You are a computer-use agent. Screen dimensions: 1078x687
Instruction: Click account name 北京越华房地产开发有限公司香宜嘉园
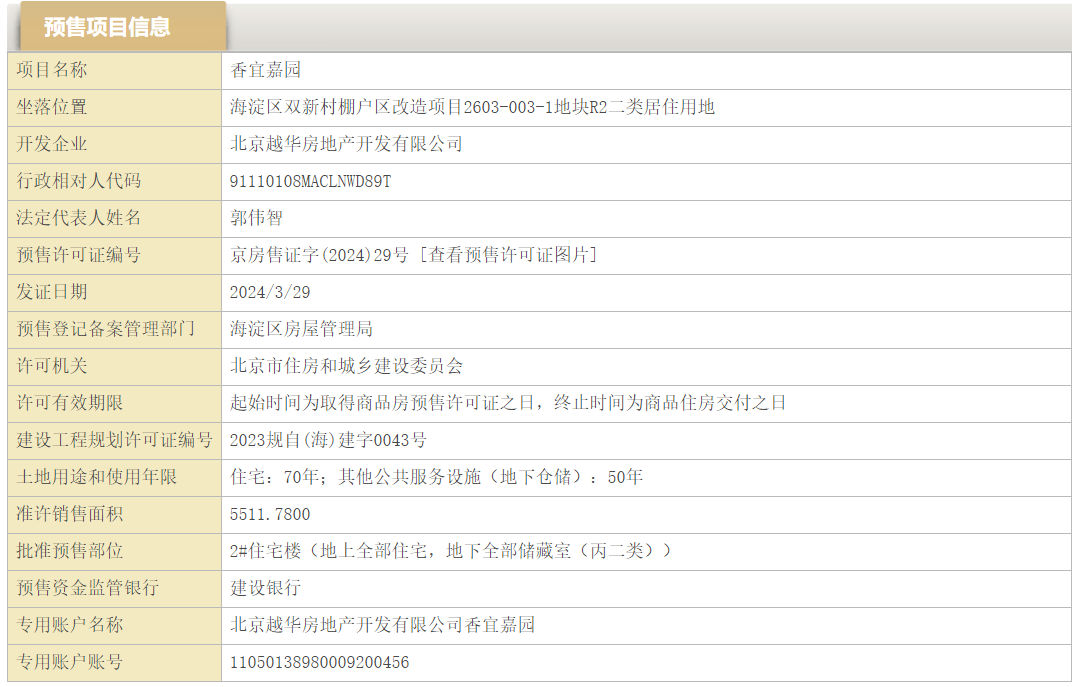click(x=382, y=625)
